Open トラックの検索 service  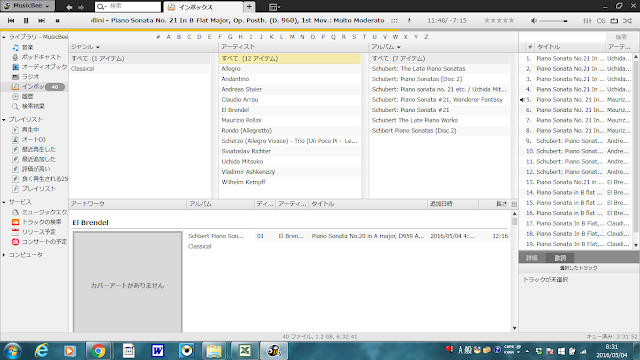pos(41,222)
